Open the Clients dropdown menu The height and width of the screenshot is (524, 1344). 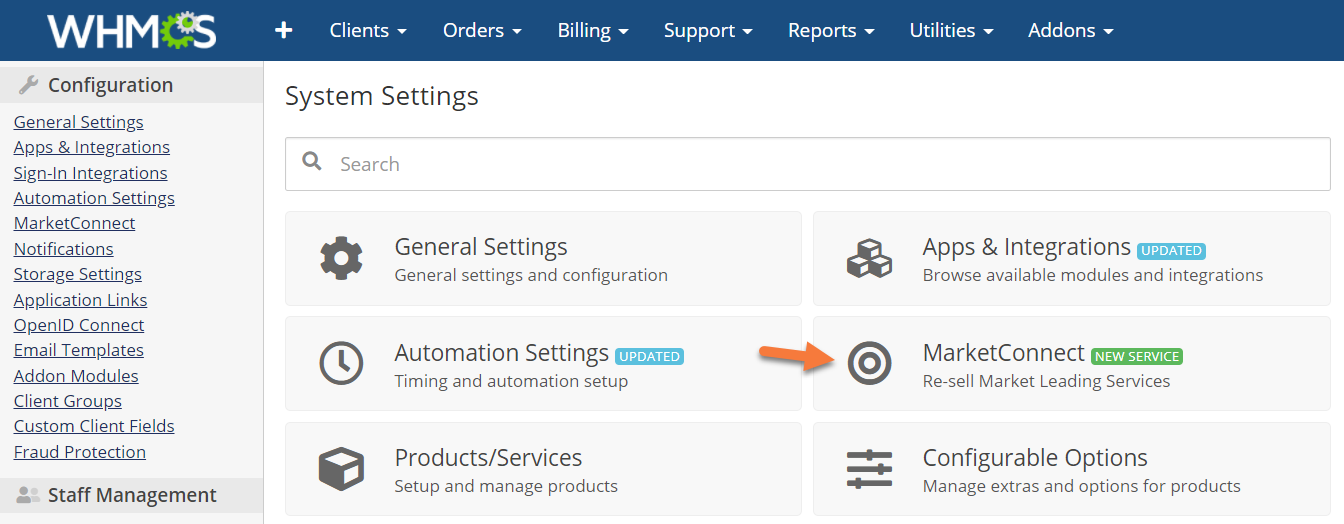pyautogui.click(x=368, y=31)
